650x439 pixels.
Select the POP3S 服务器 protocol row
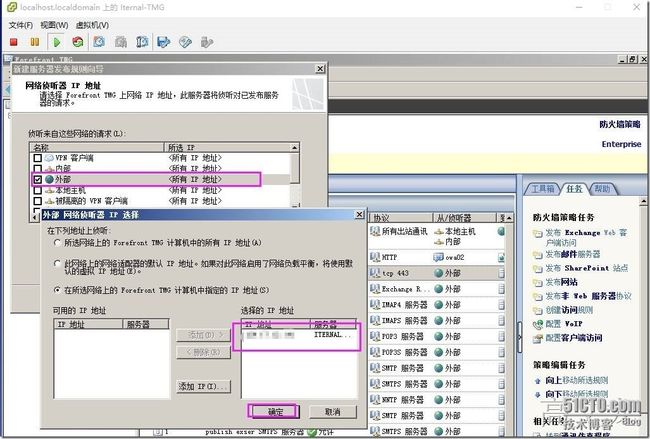(437, 352)
